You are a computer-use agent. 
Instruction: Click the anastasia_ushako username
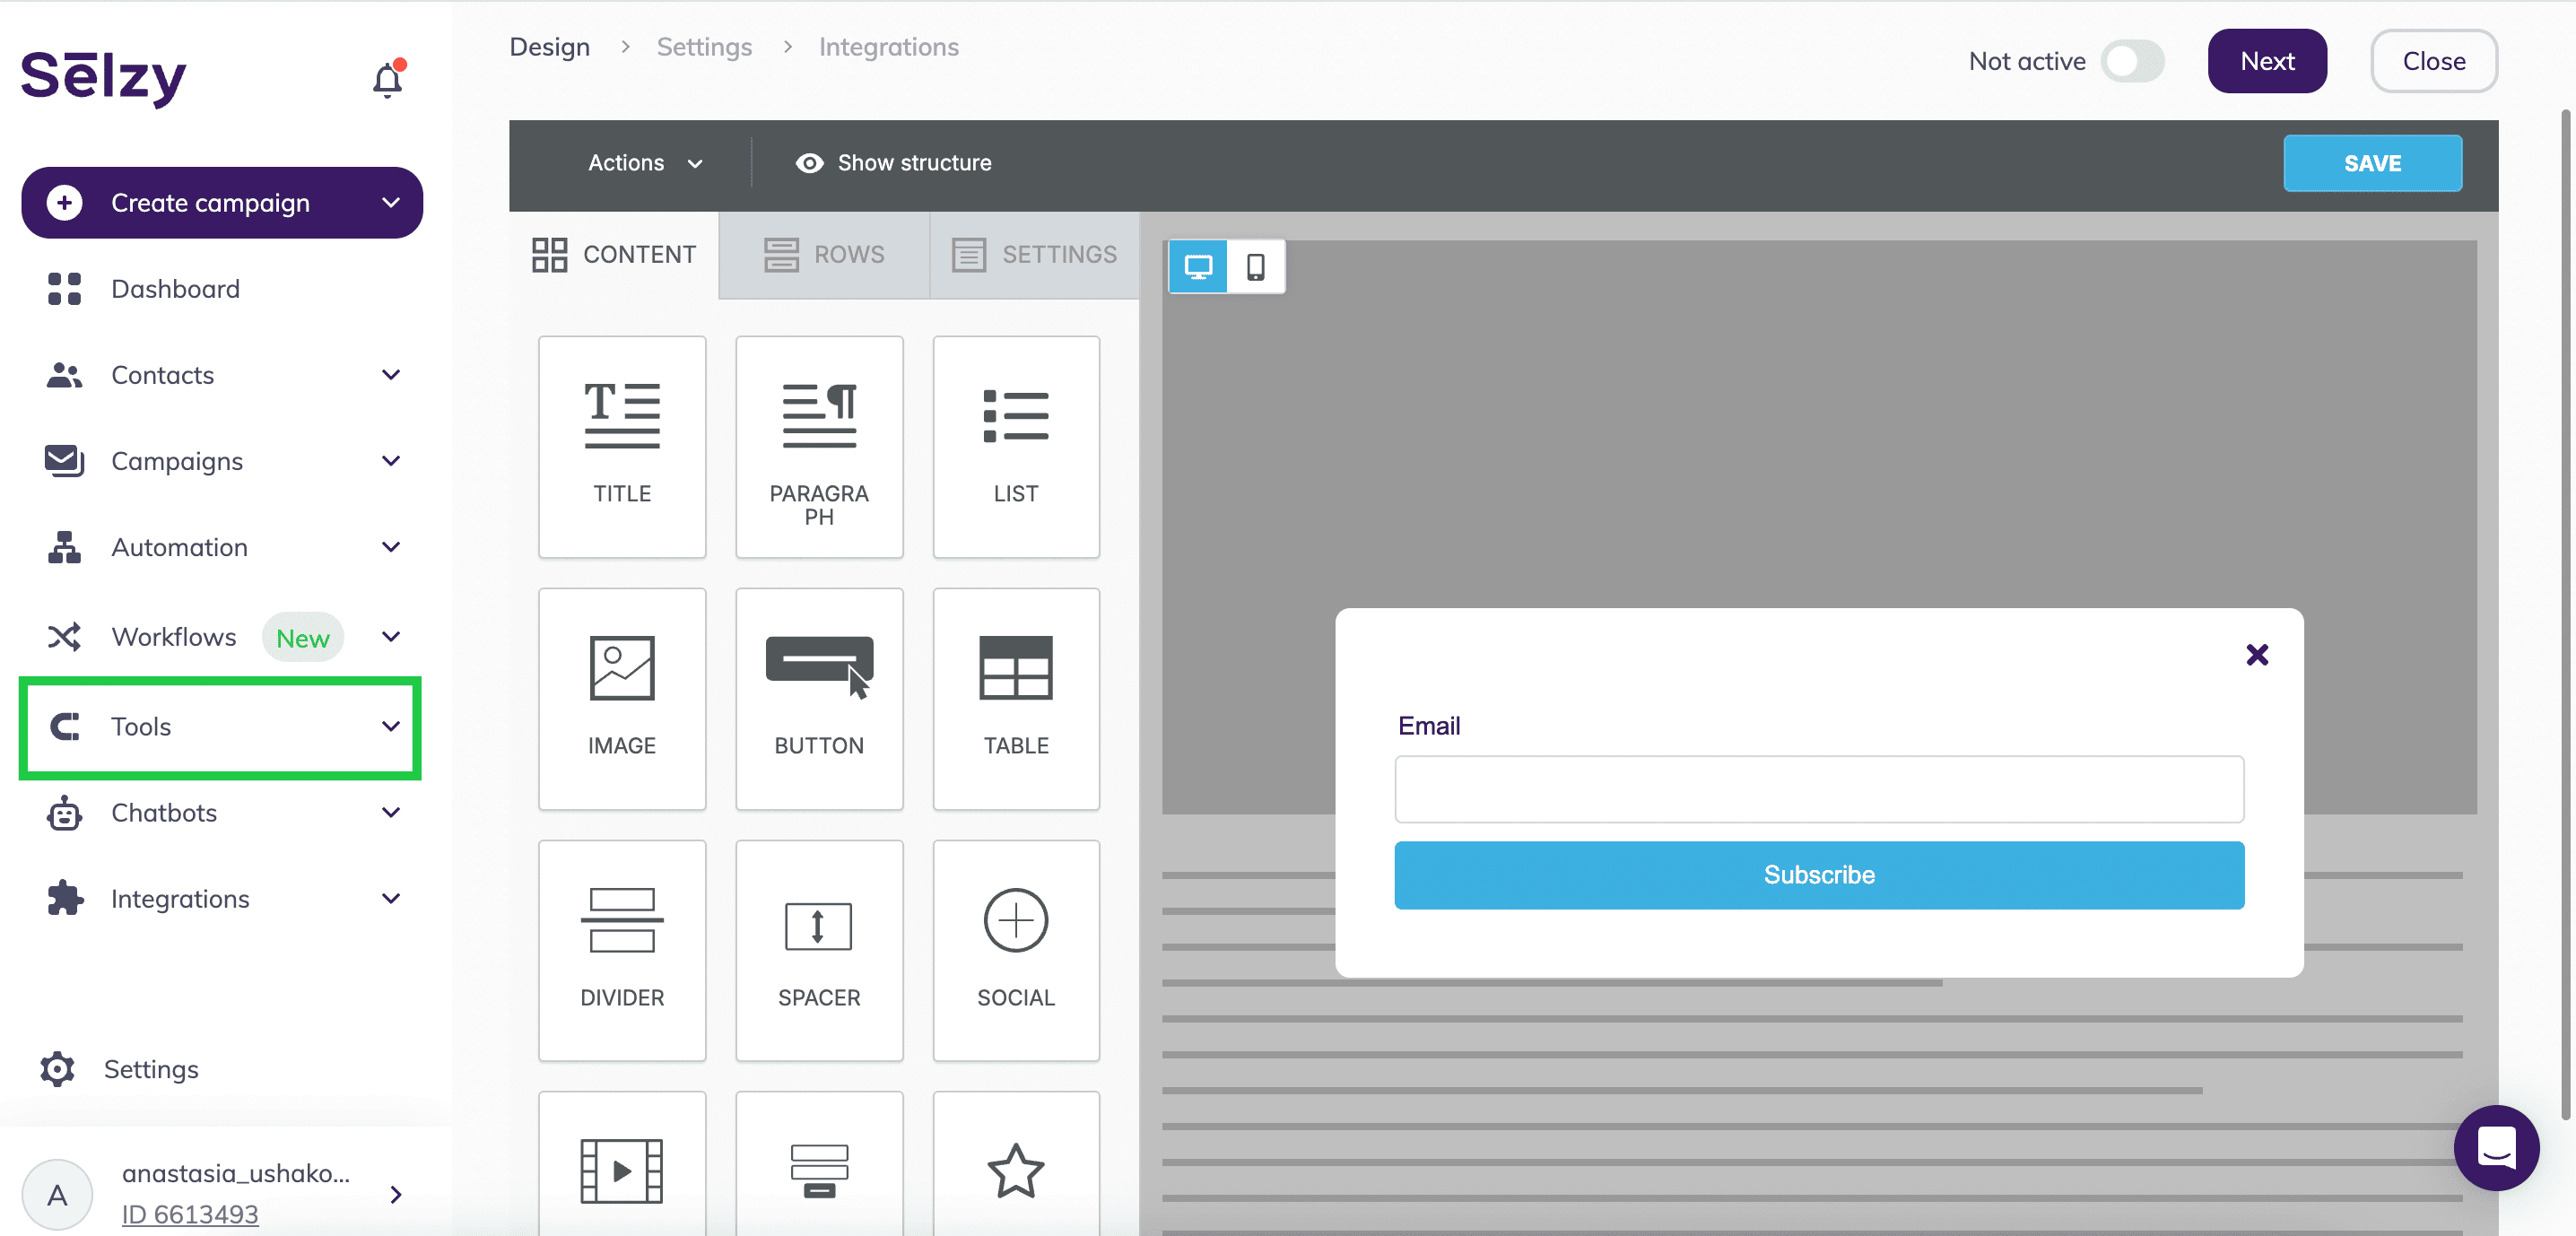point(236,1173)
